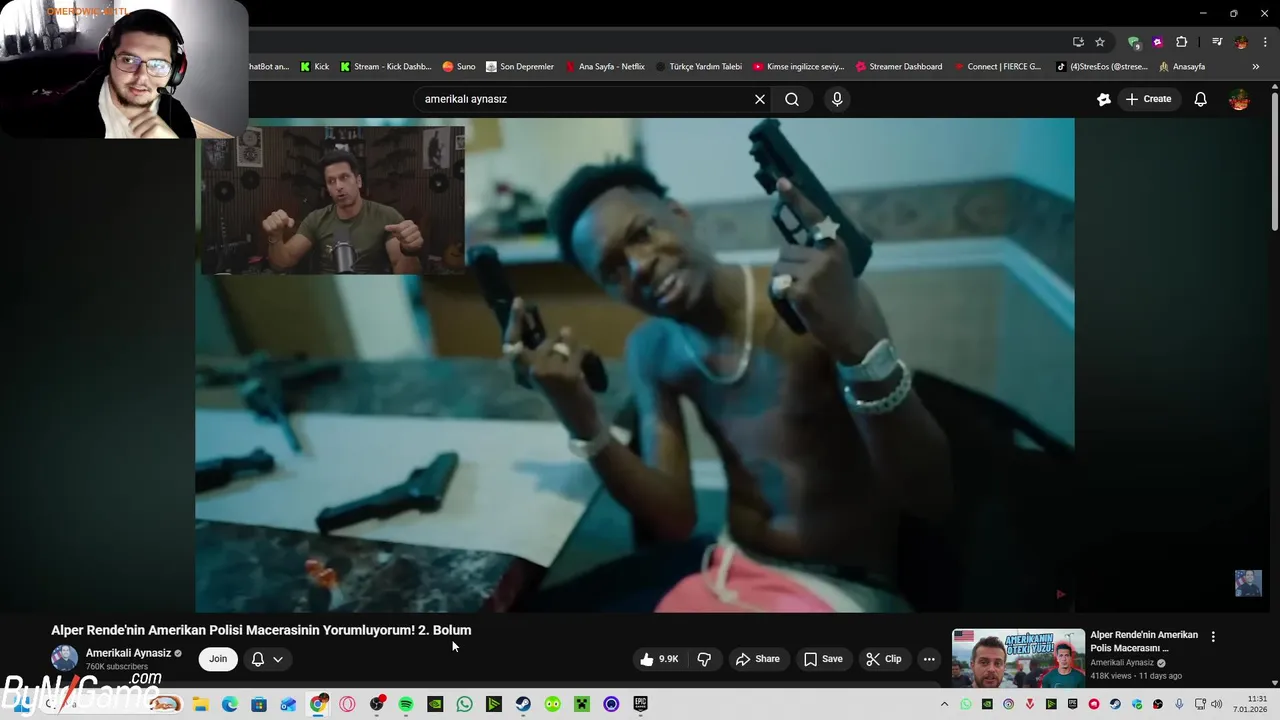
Task: Create a Clip of the video
Action: pos(884,659)
